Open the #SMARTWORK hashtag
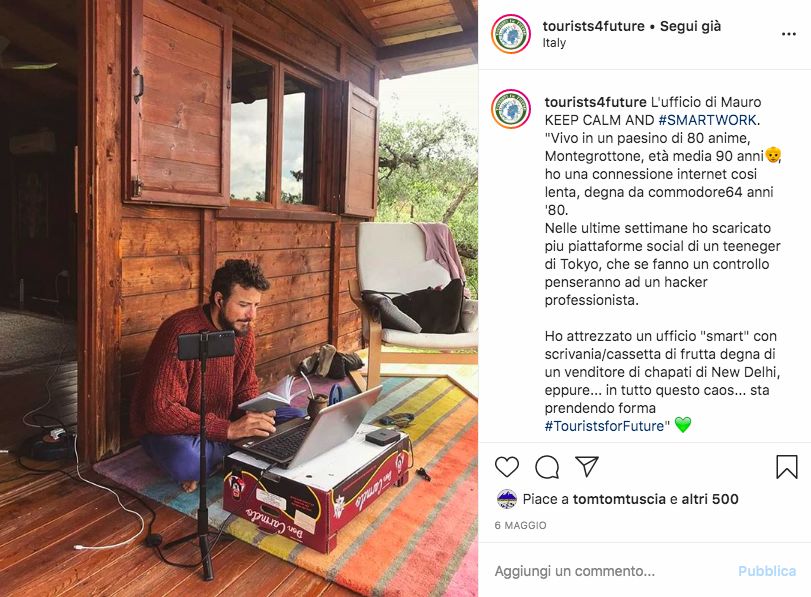811x597 pixels. (x=707, y=120)
